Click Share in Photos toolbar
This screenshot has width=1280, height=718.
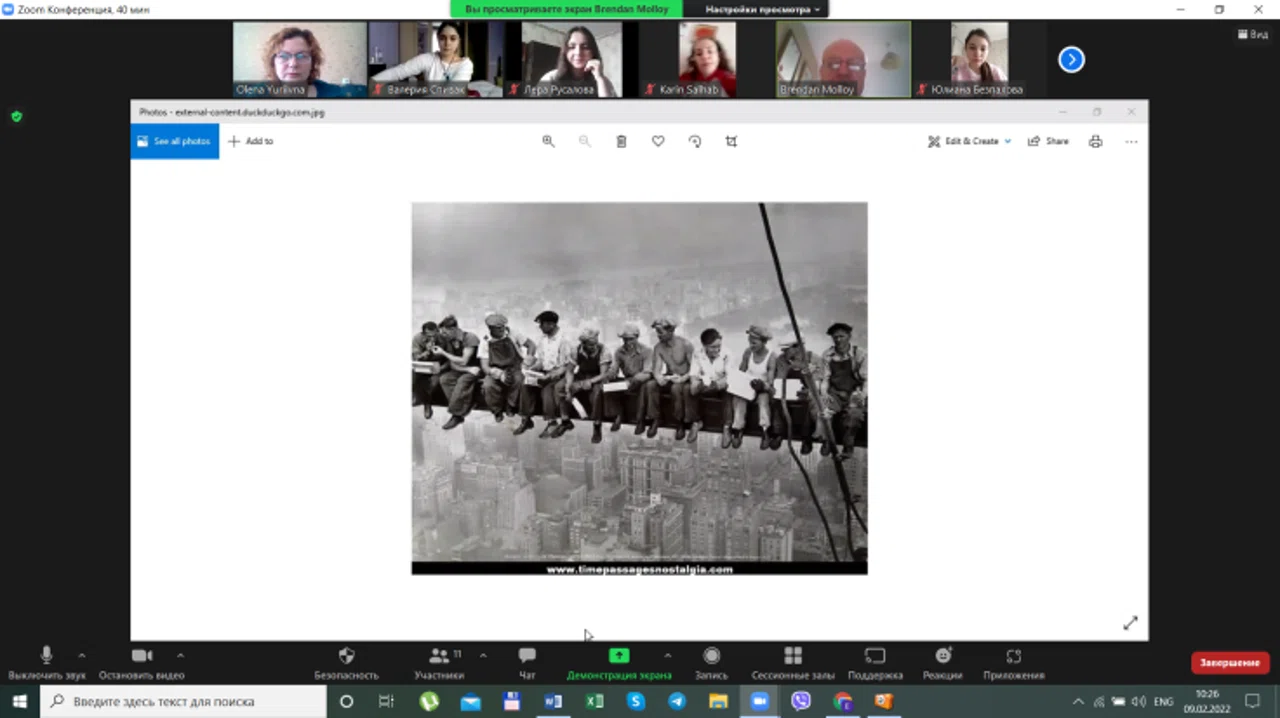(1048, 141)
